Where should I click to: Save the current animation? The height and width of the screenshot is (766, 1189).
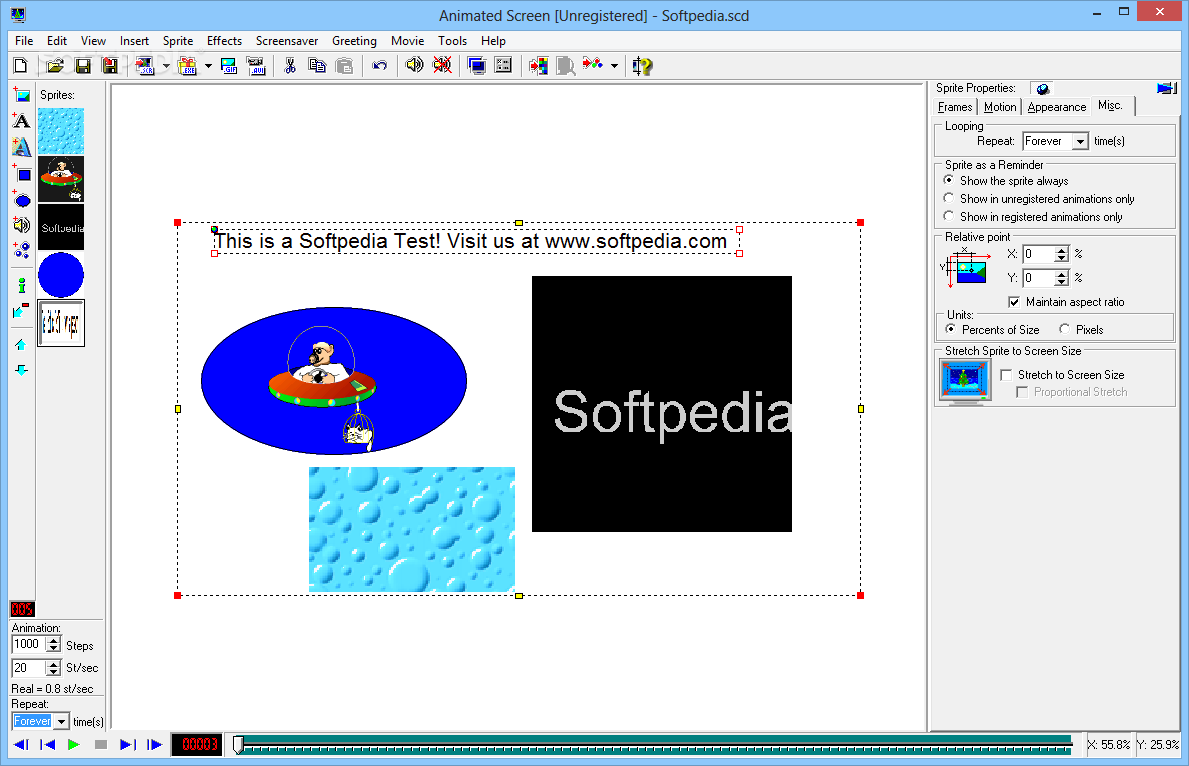[x=83, y=66]
